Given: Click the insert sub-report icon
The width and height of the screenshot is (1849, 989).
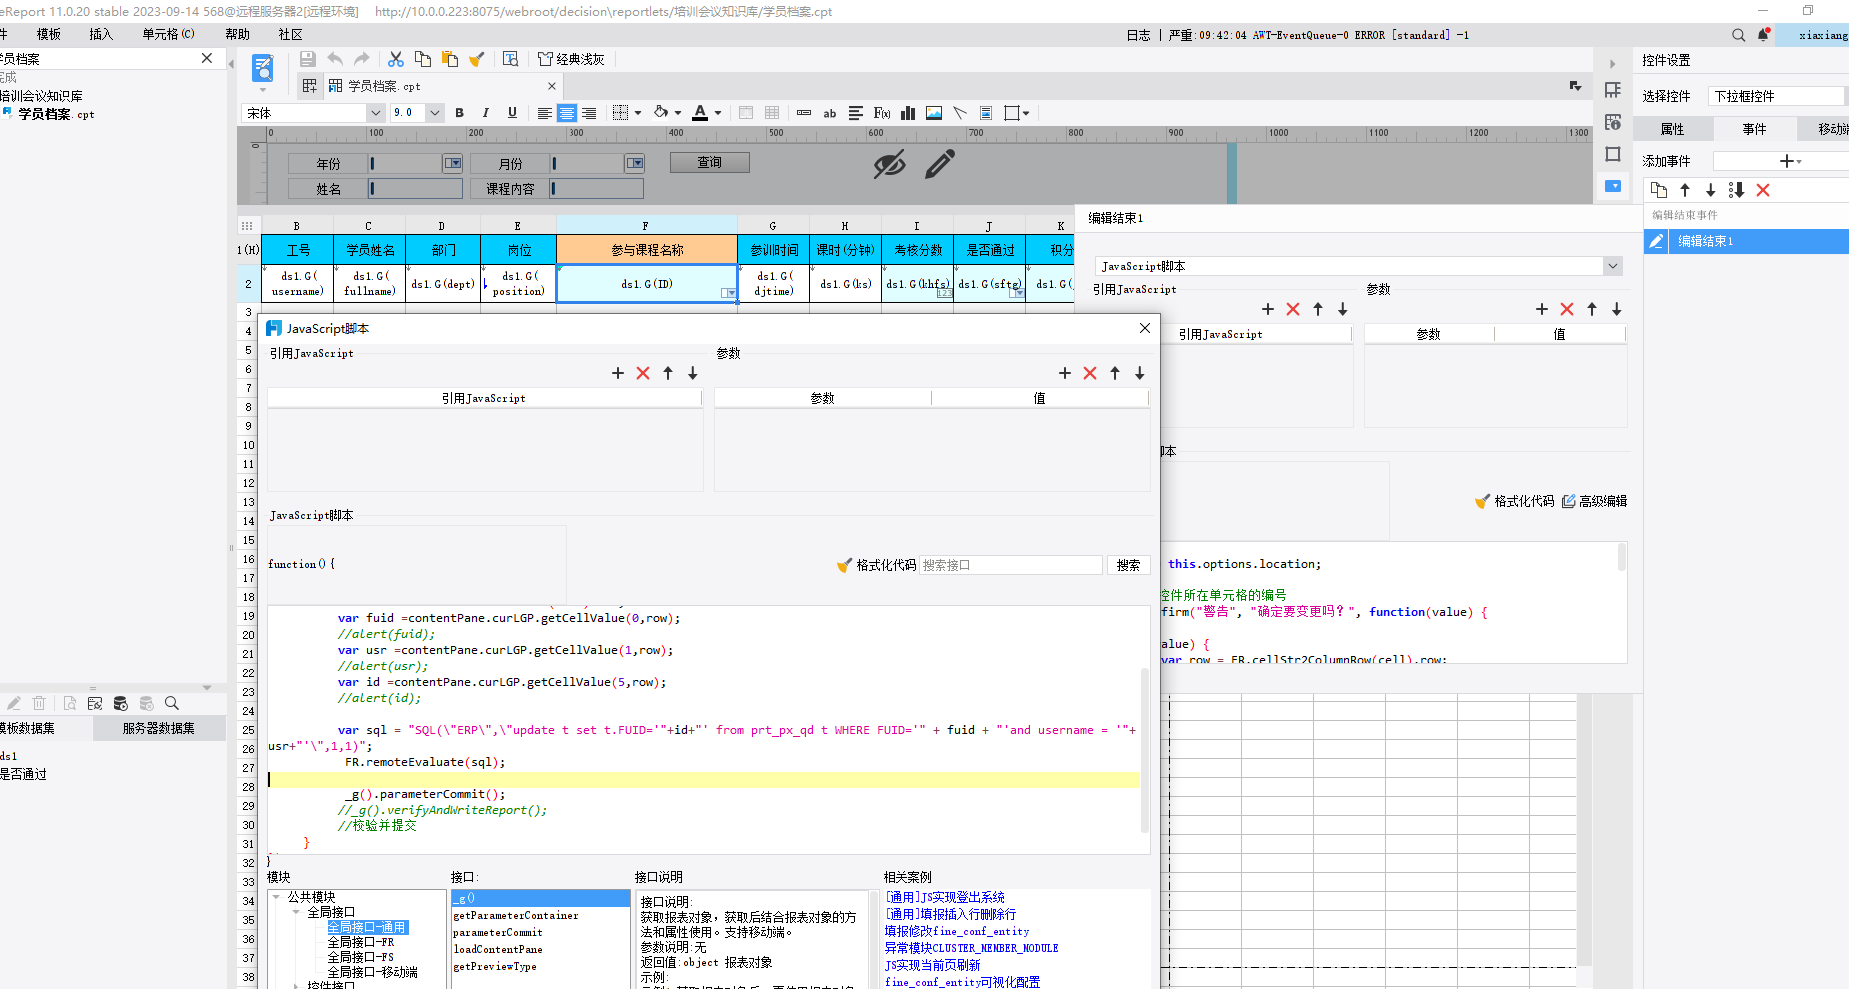Looking at the screenshot, I should [986, 113].
